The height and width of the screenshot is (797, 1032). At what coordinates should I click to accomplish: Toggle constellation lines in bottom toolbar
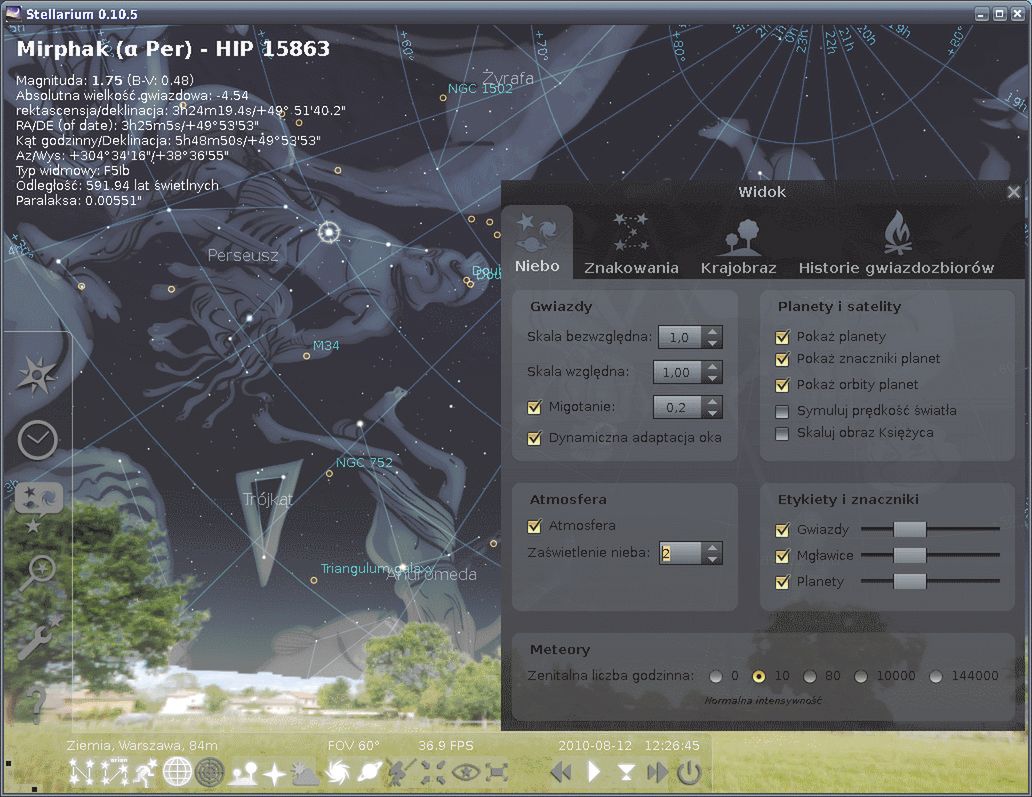click(x=81, y=772)
